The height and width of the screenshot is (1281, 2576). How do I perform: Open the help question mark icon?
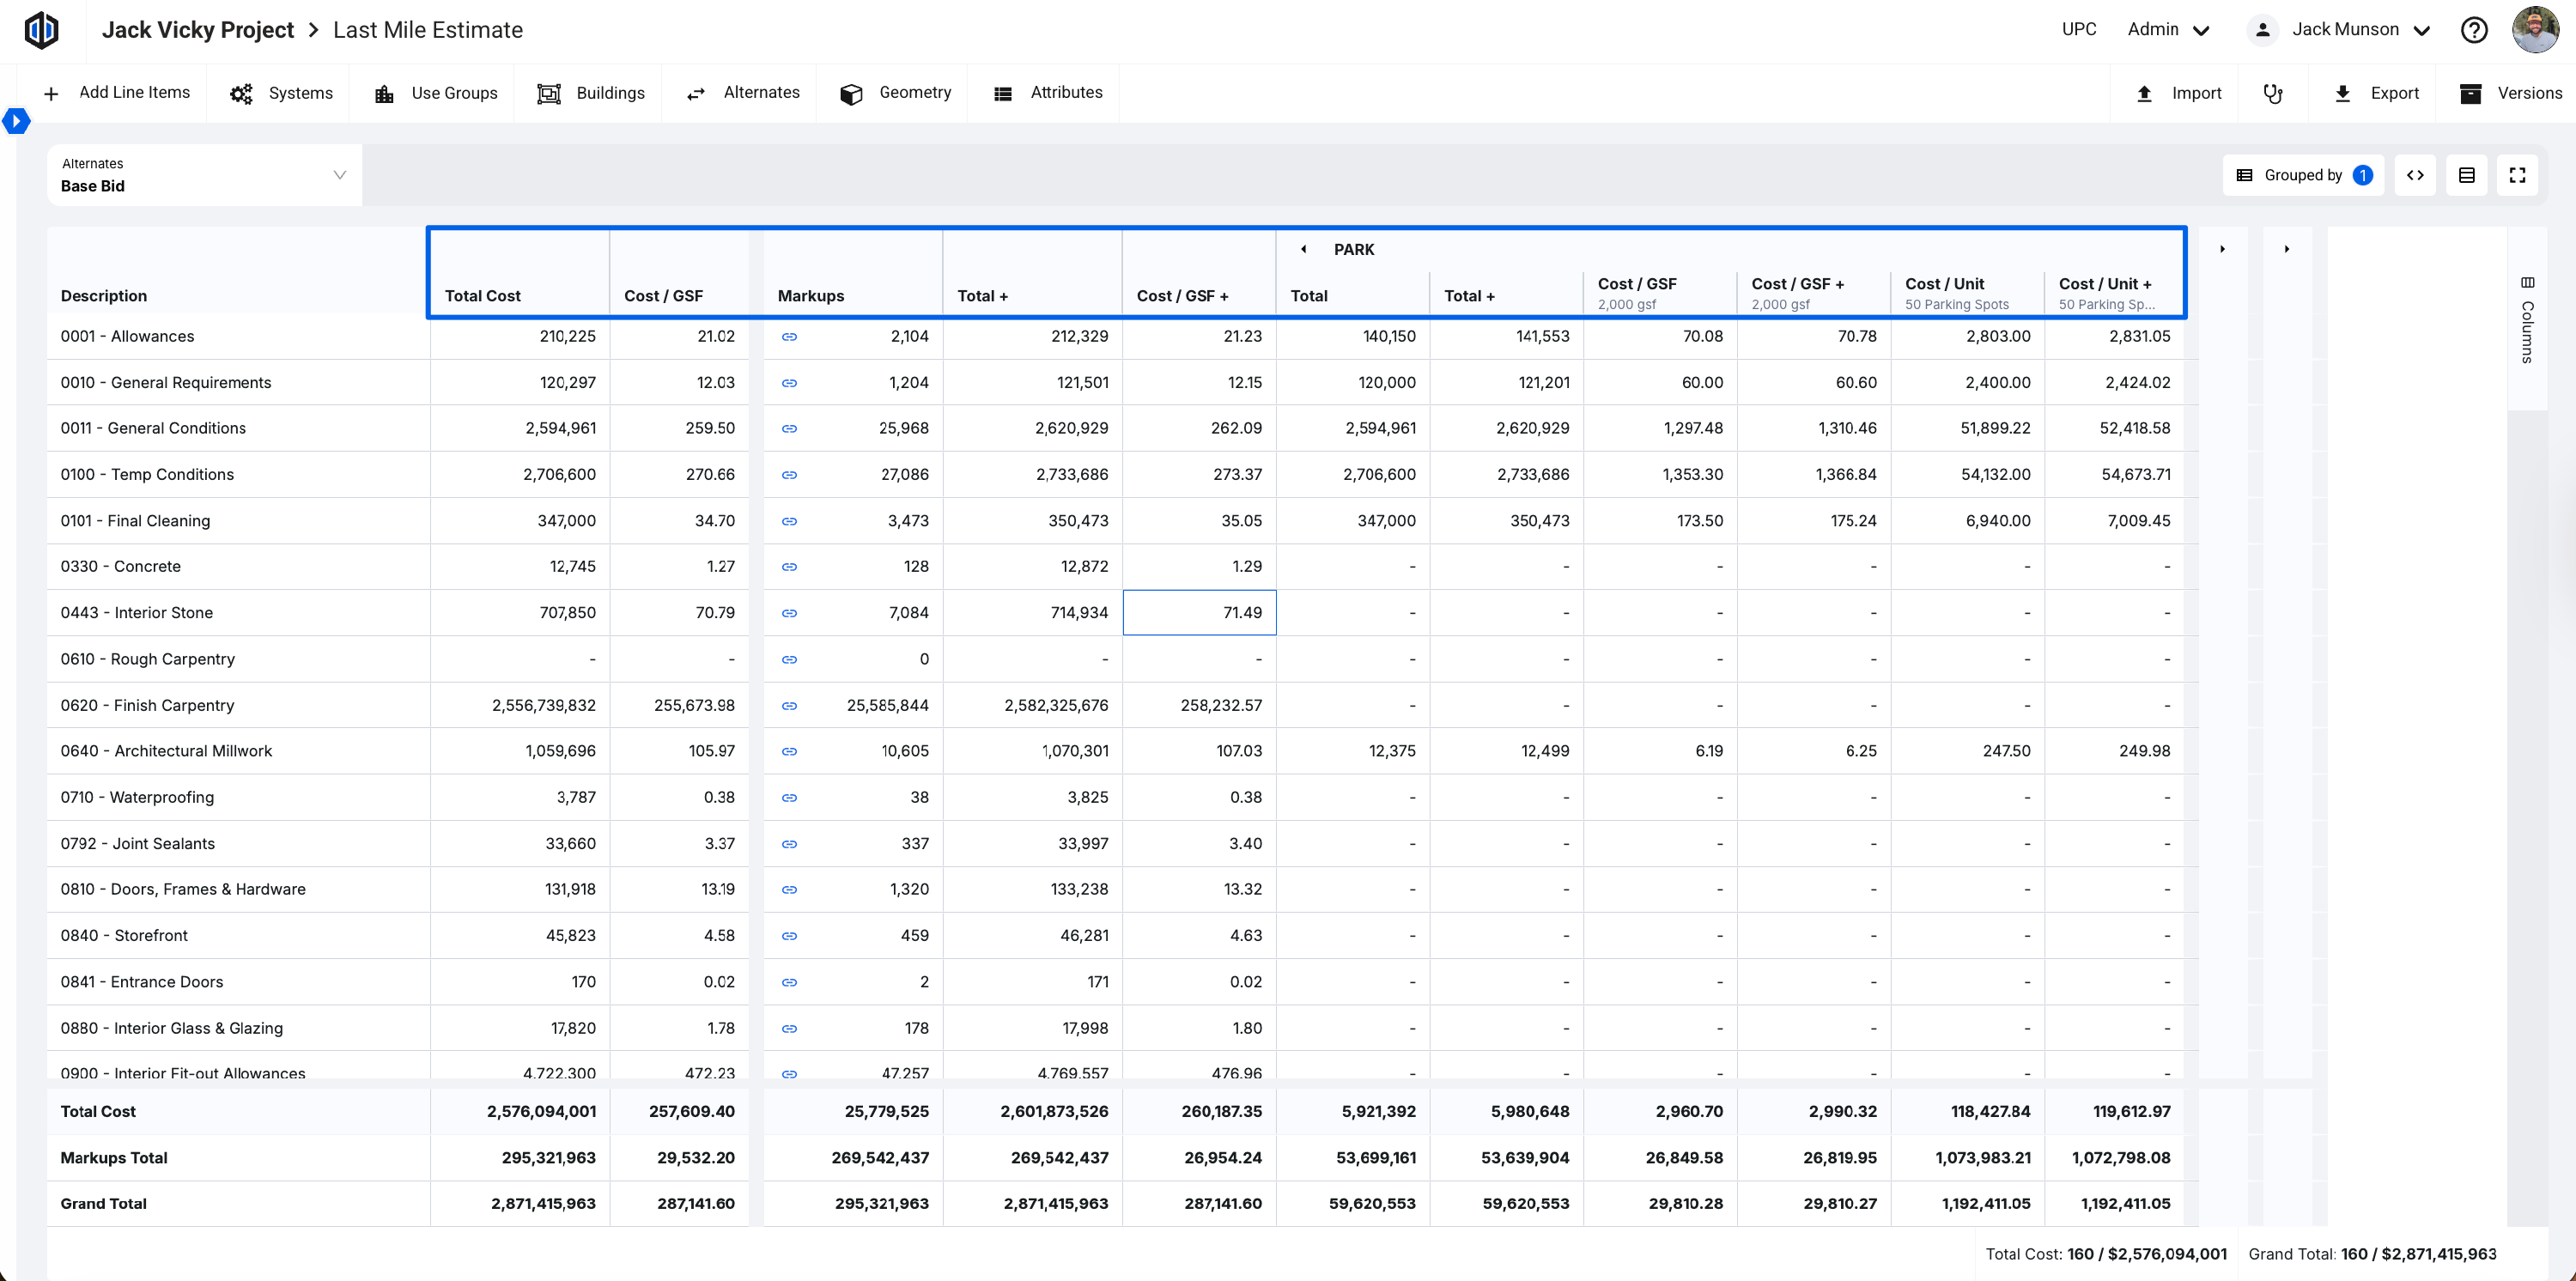click(x=2474, y=30)
